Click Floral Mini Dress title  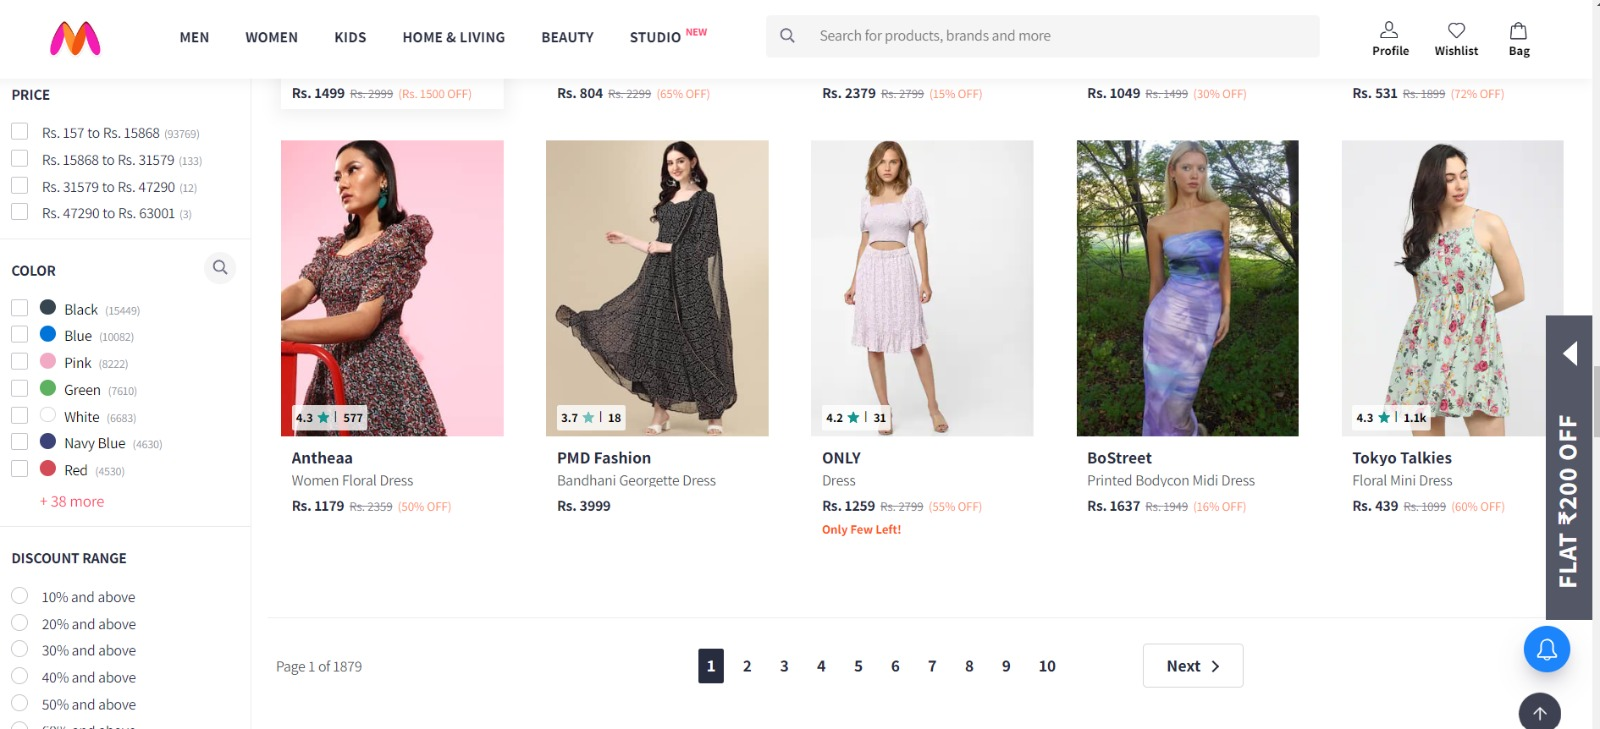coord(1402,481)
